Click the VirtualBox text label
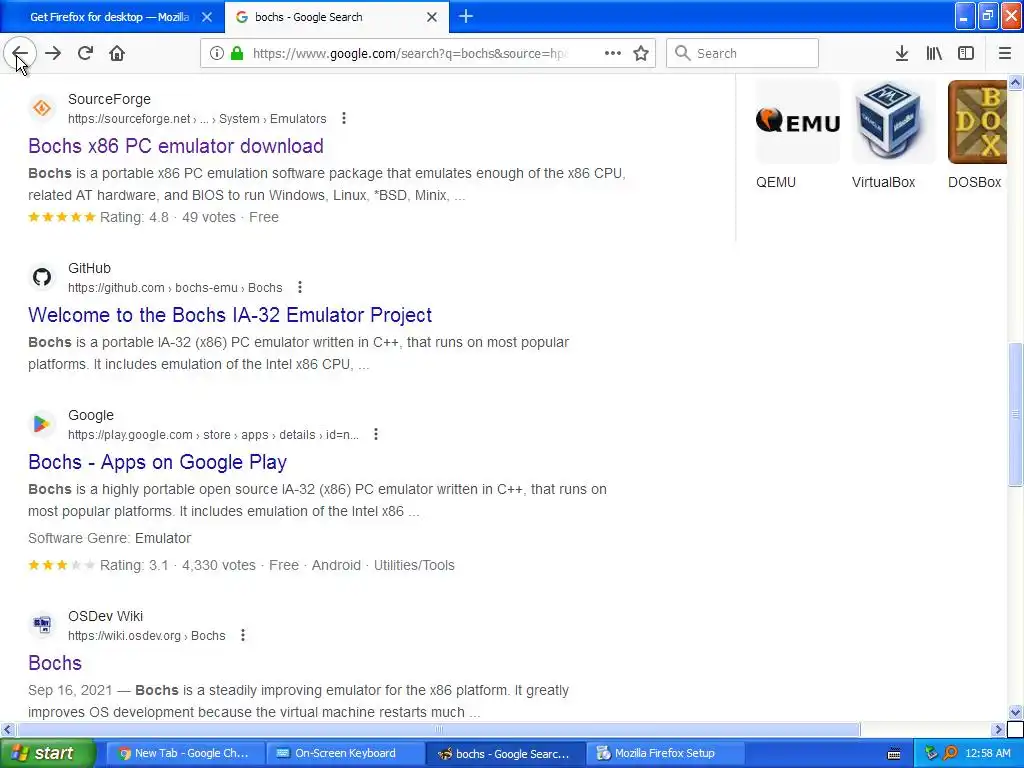This screenshot has width=1024, height=768. point(884,182)
